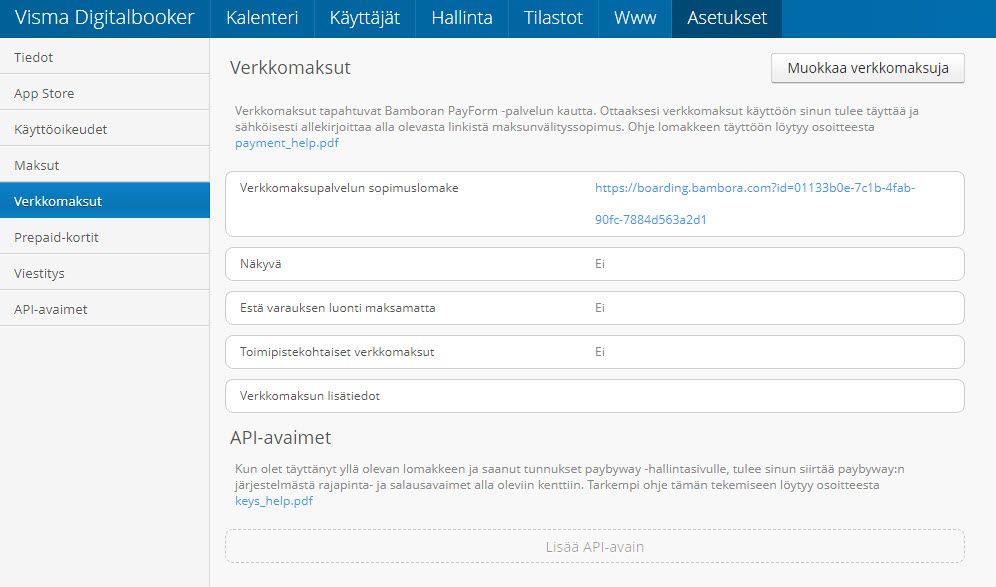The image size is (996, 587).
Task: Select the Www tab
Action: pos(635,18)
